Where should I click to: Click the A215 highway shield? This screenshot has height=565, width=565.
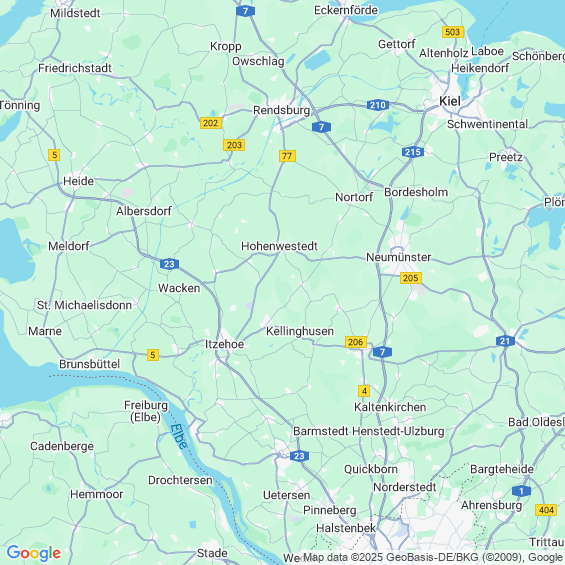pos(413,152)
